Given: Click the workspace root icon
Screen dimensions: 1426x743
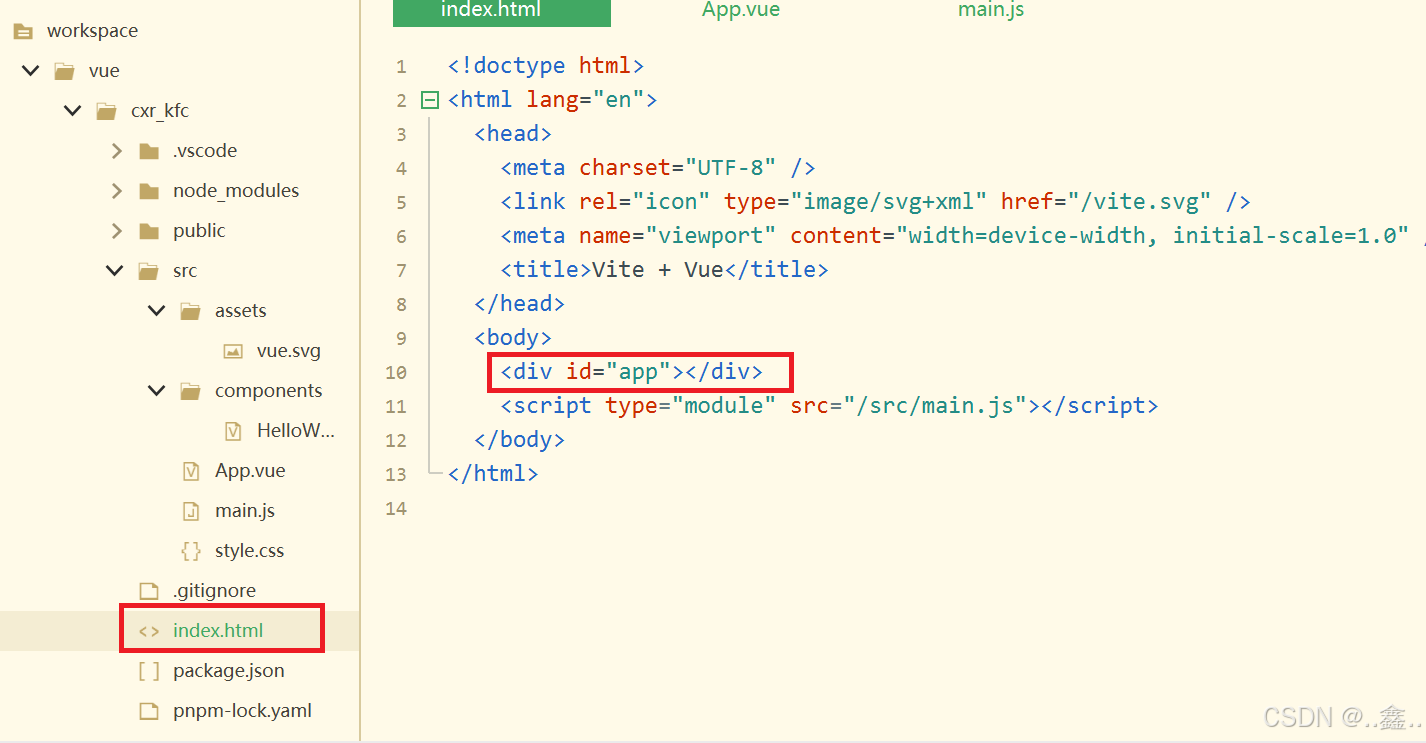Looking at the screenshot, I should tap(22, 31).
